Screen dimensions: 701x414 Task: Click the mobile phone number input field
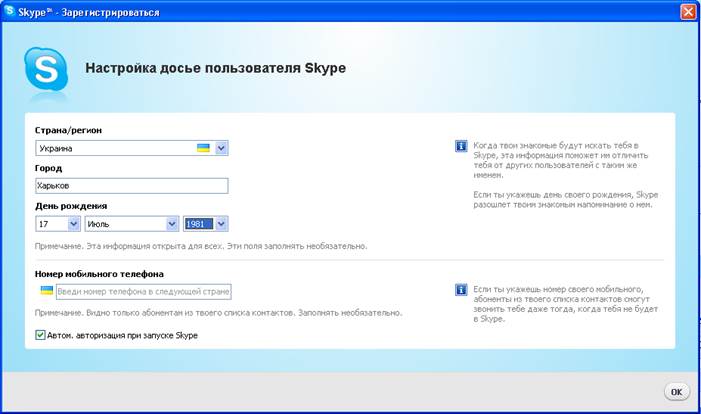click(143, 291)
